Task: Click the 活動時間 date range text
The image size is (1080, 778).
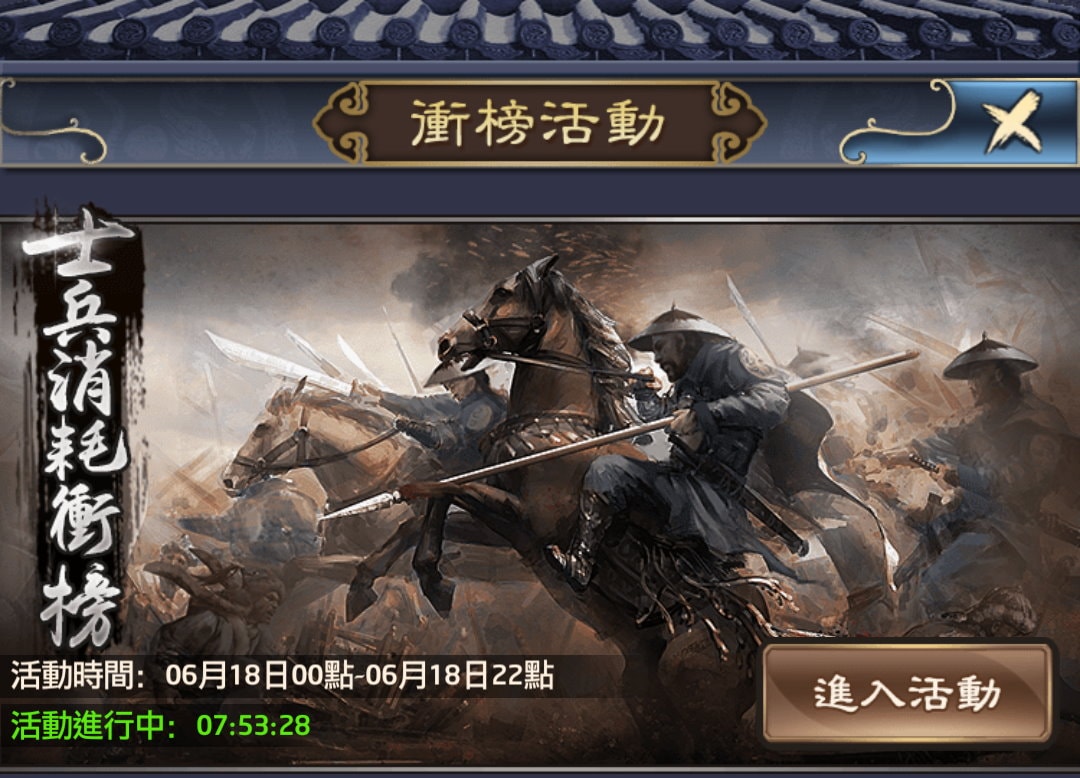Action: [x=359, y=675]
